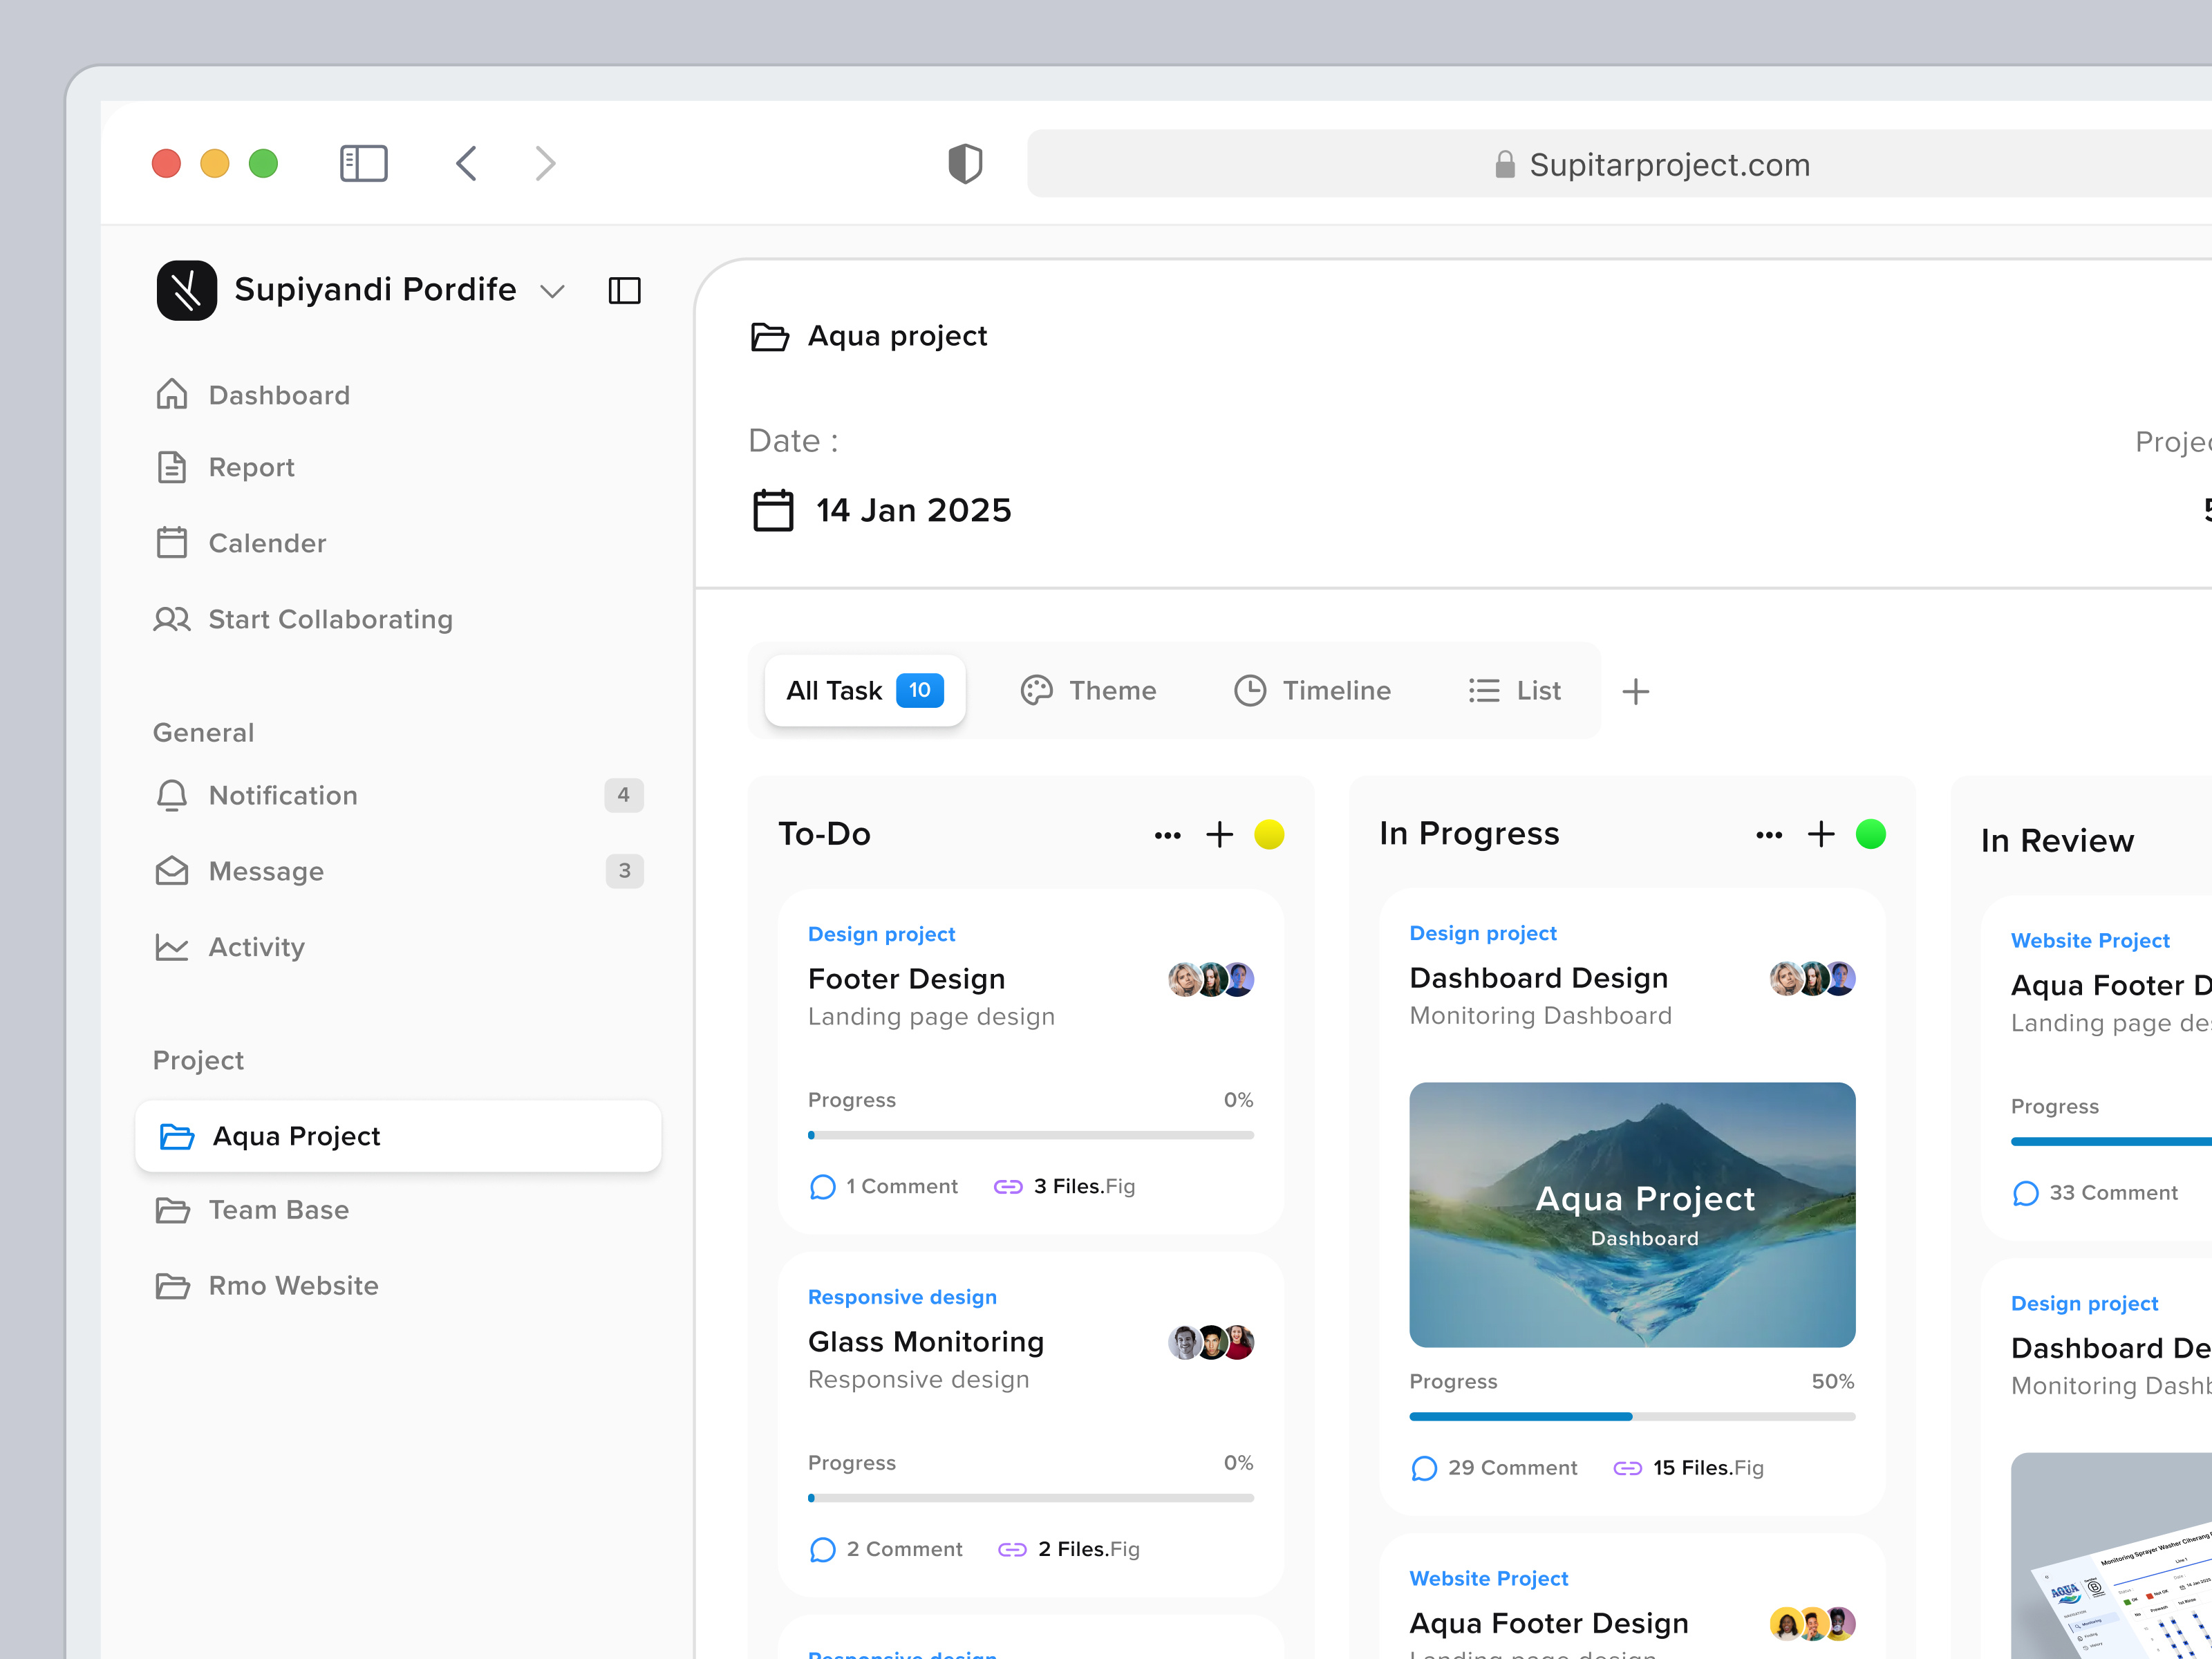Expand the Supiyandi Pordife workspace dropdown
This screenshot has height=1659, width=2212.
click(553, 290)
